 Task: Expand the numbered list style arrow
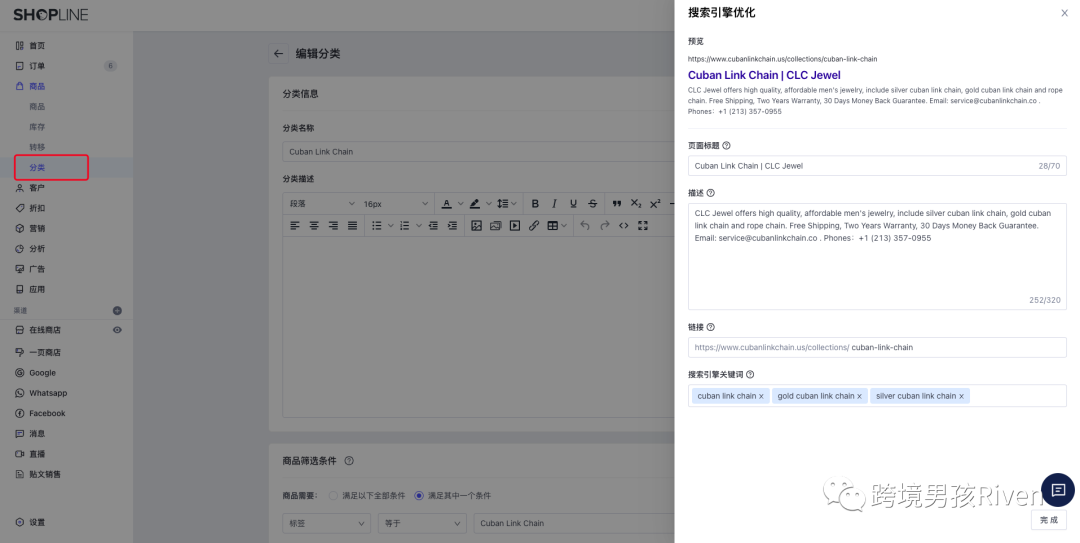point(418,225)
